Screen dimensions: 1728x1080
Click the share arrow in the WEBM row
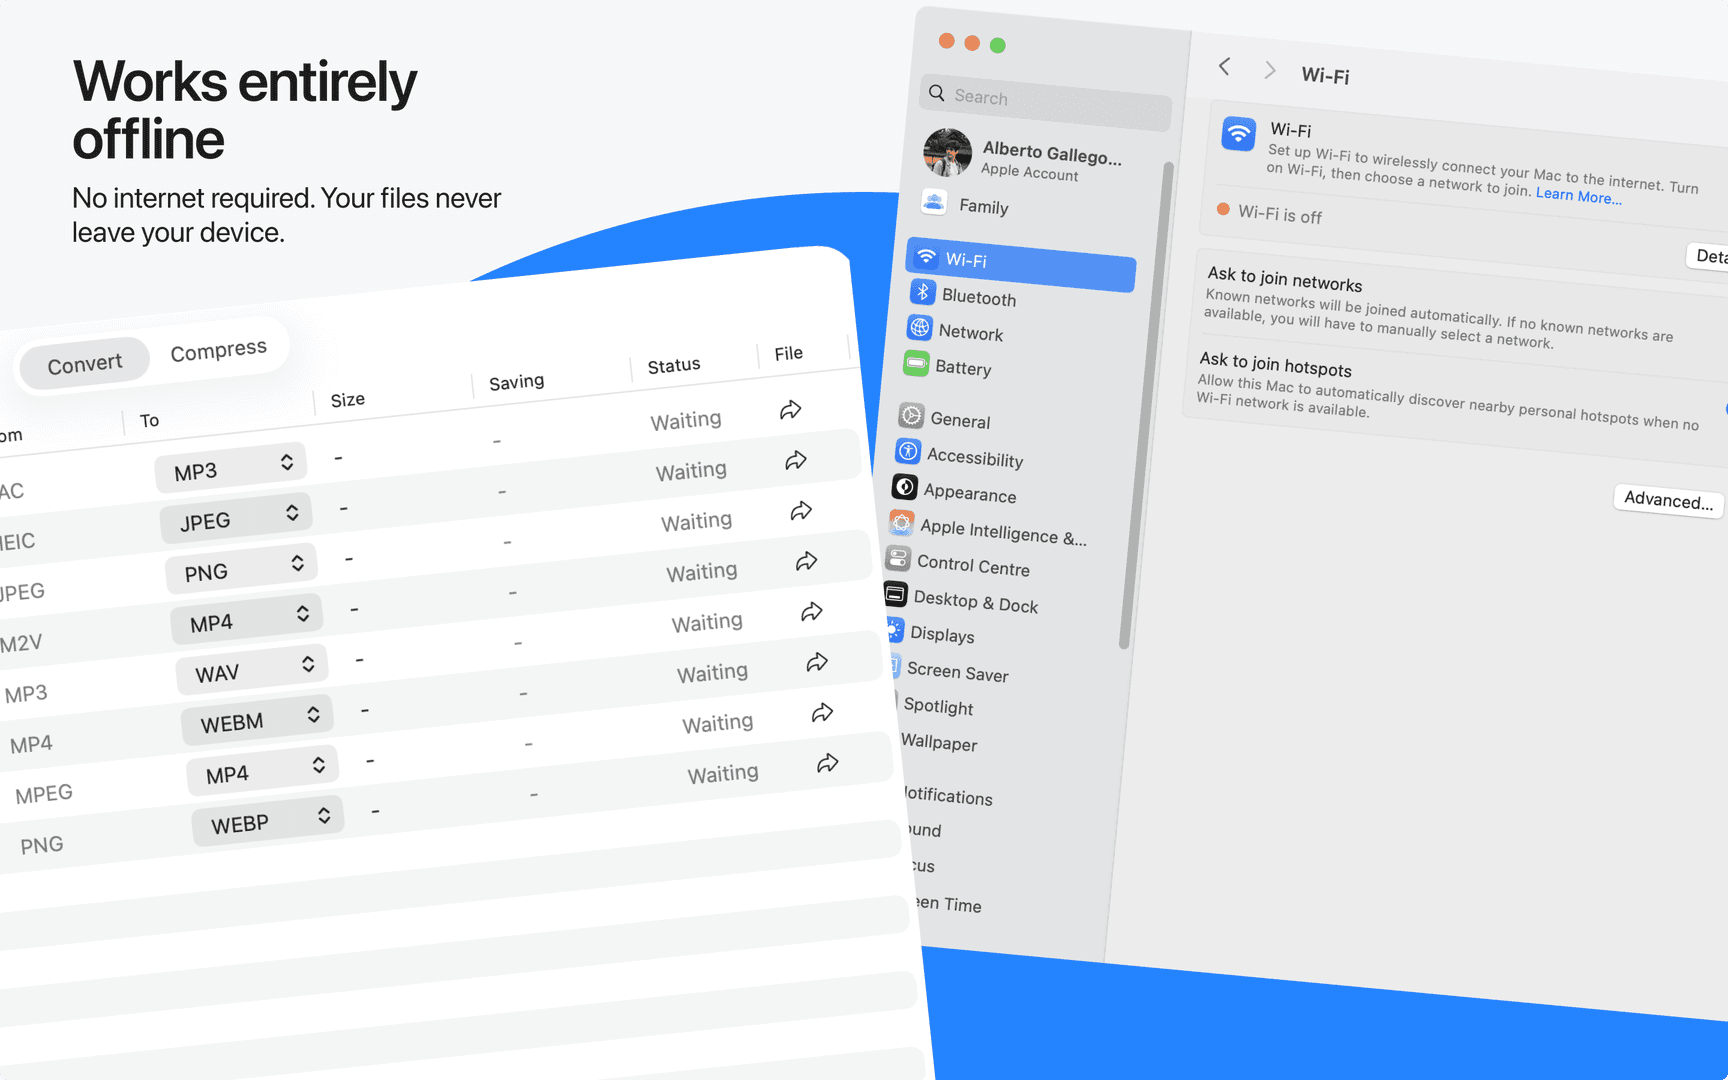pos(818,662)
